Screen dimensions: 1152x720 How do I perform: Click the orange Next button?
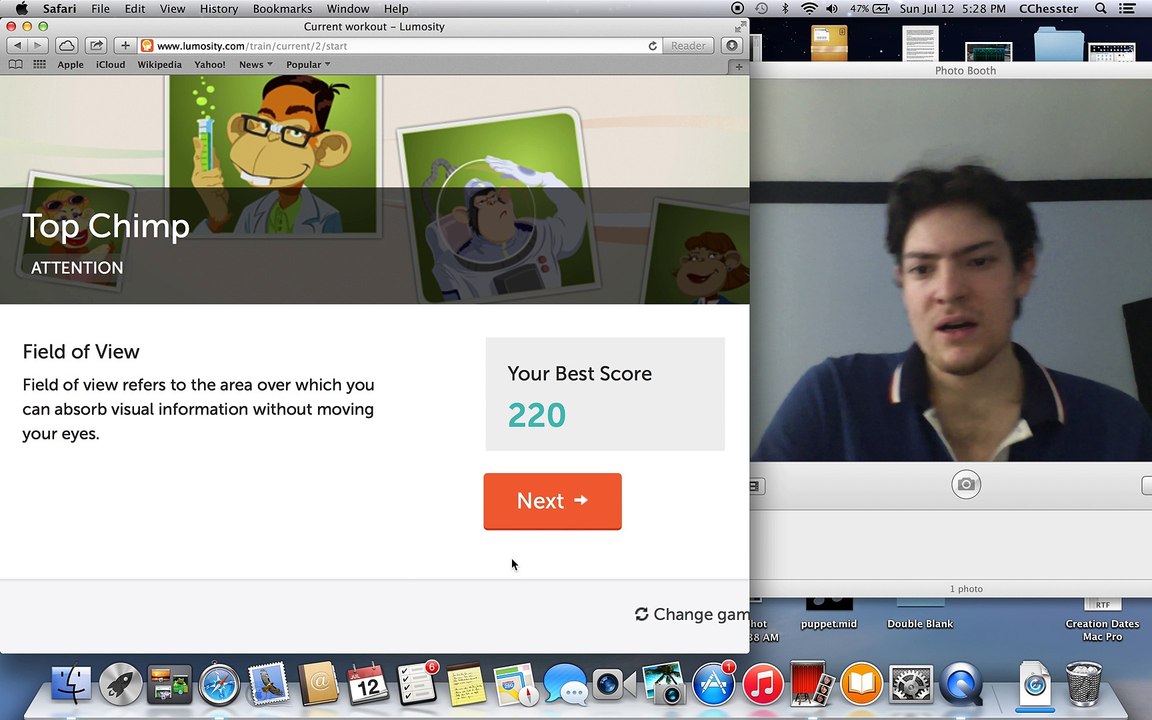click(552, 501)
